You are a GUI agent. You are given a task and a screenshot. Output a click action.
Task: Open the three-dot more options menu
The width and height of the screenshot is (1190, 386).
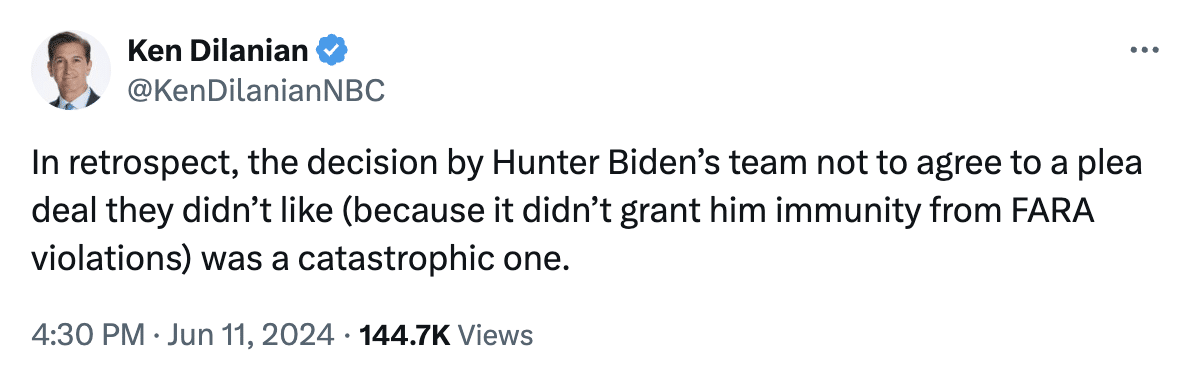1144,51
